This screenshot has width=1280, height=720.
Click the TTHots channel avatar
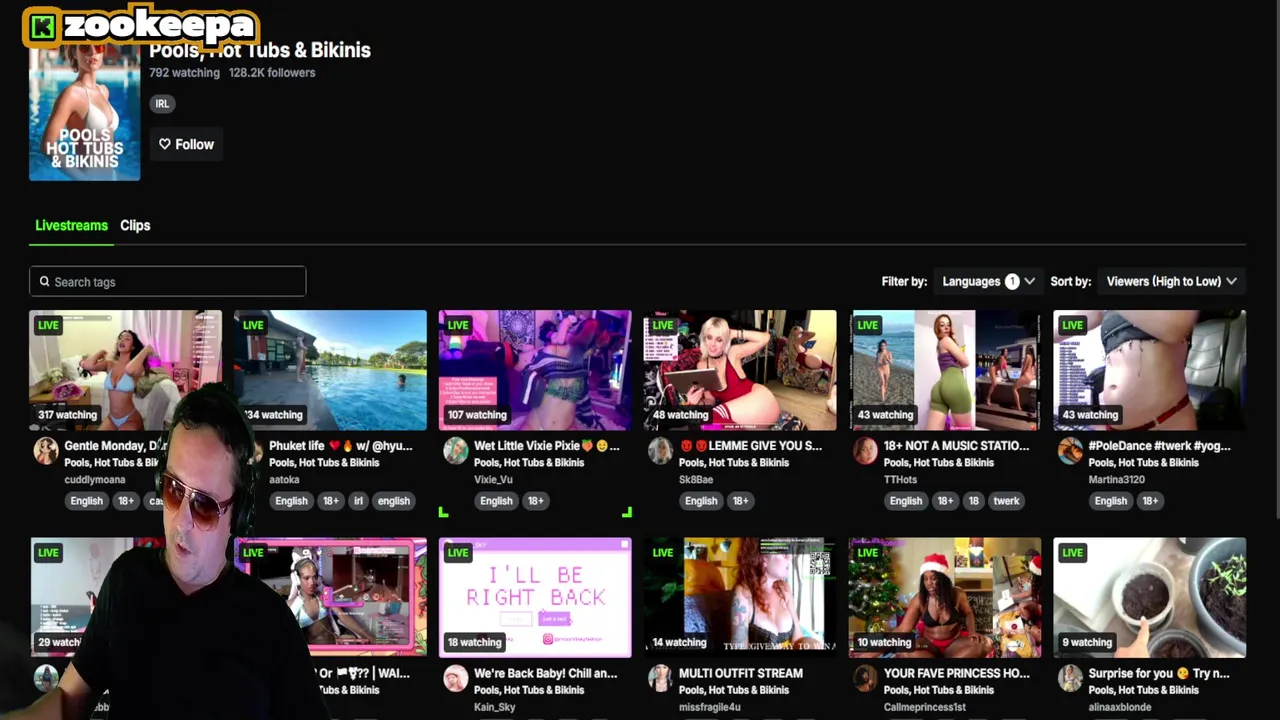pyautogui.click(x=866, y=450)
